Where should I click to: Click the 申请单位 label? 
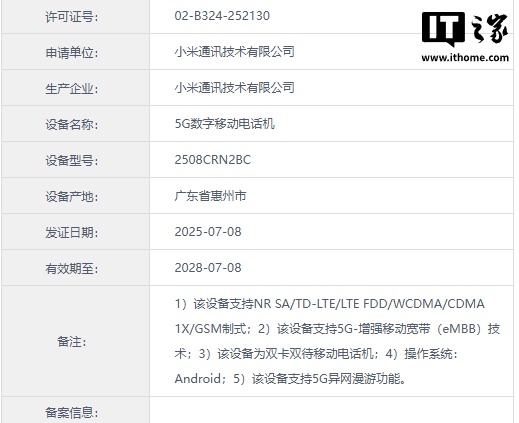72,53
